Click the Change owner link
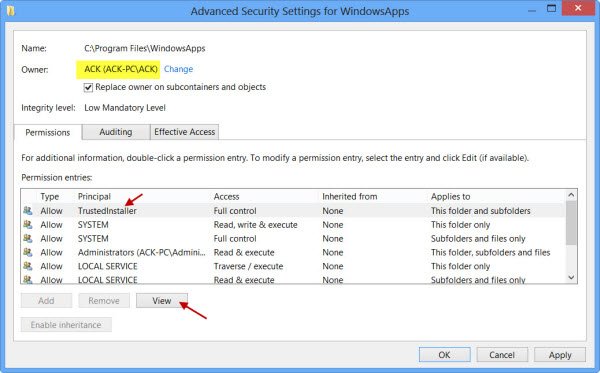 click(178, 69)
